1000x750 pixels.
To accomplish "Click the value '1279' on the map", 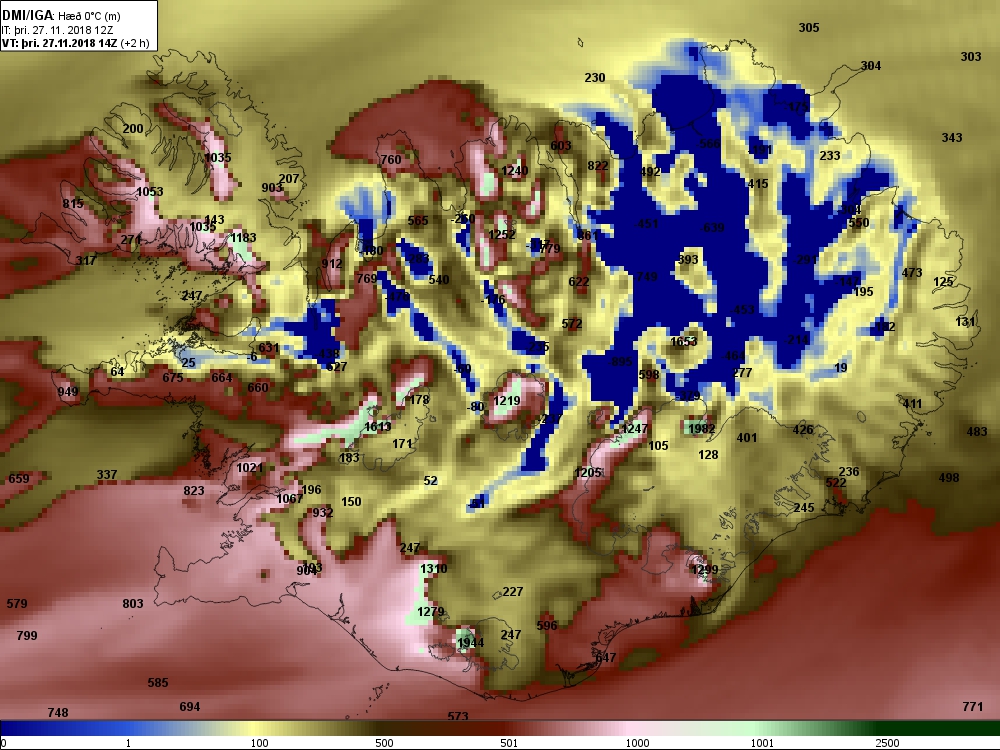I will (x=430, y=612).
